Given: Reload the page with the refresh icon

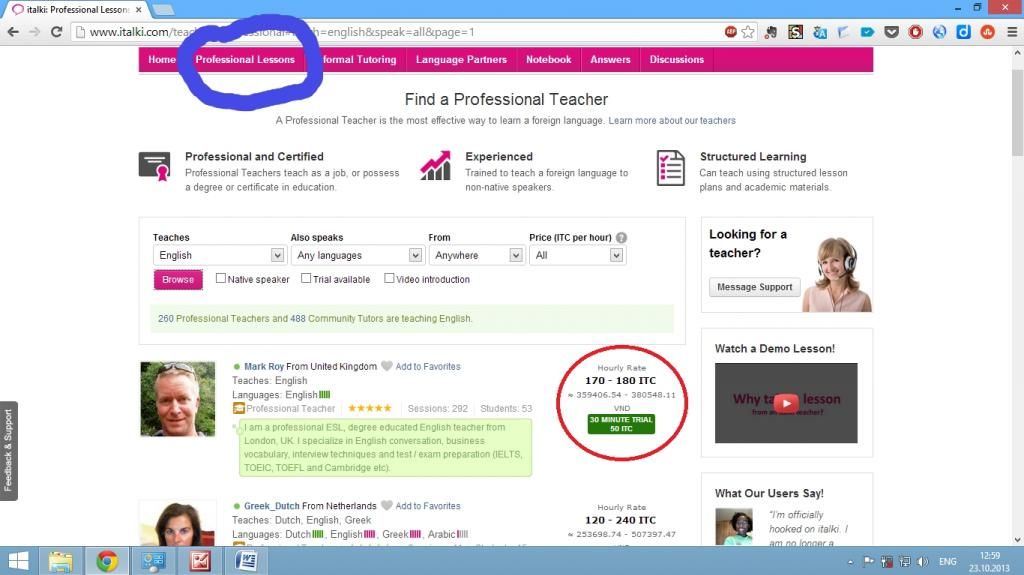Looking at the screenshot, I should 57,32.
